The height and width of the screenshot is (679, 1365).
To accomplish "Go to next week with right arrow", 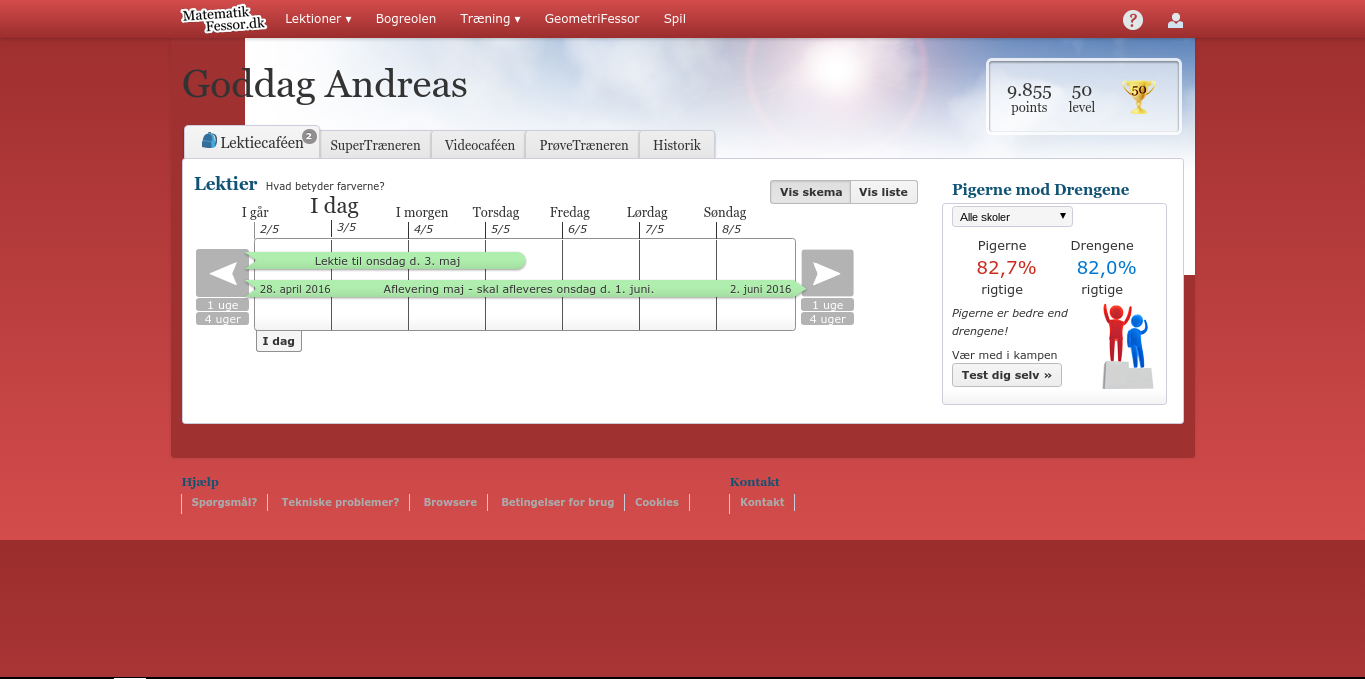I will click(x=828, y=273).
